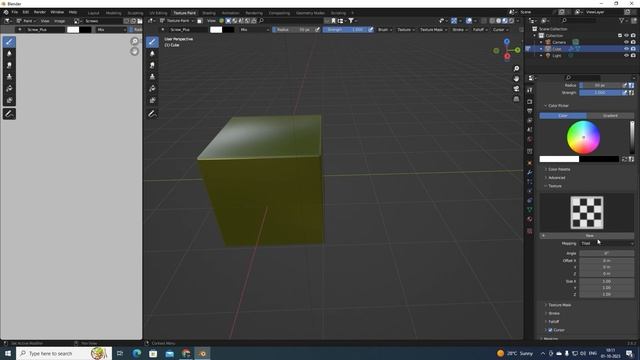This screenshot has width=640, height=360.
Task: Expand the Falloff panel in properties
Action: [553, 322]
